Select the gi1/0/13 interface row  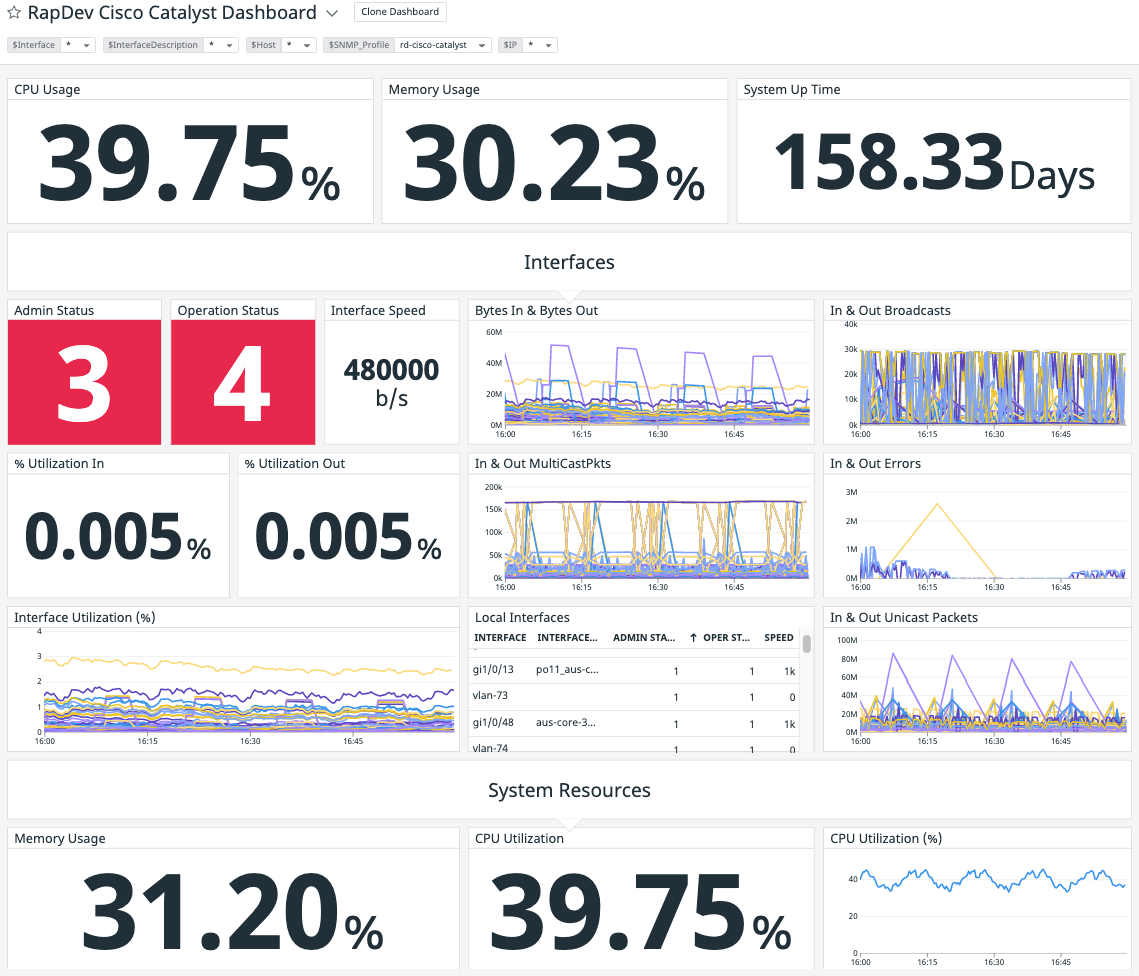click(x=634, y=670)
